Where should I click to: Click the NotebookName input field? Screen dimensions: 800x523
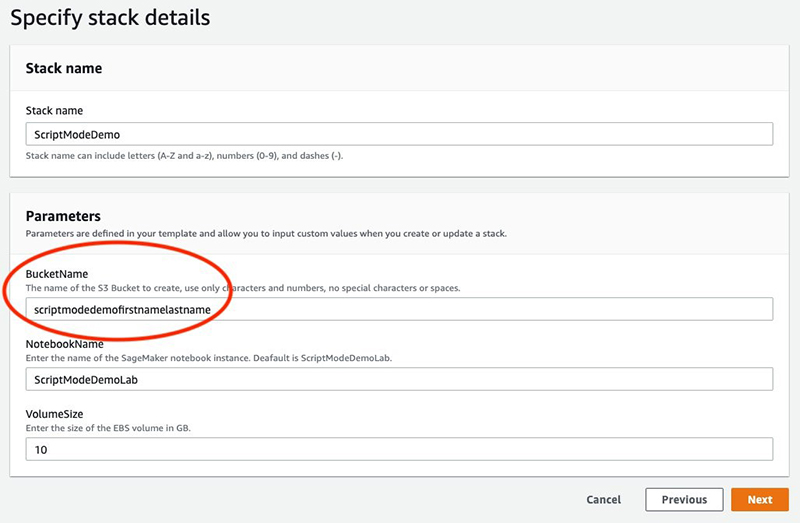coord(399,379)
